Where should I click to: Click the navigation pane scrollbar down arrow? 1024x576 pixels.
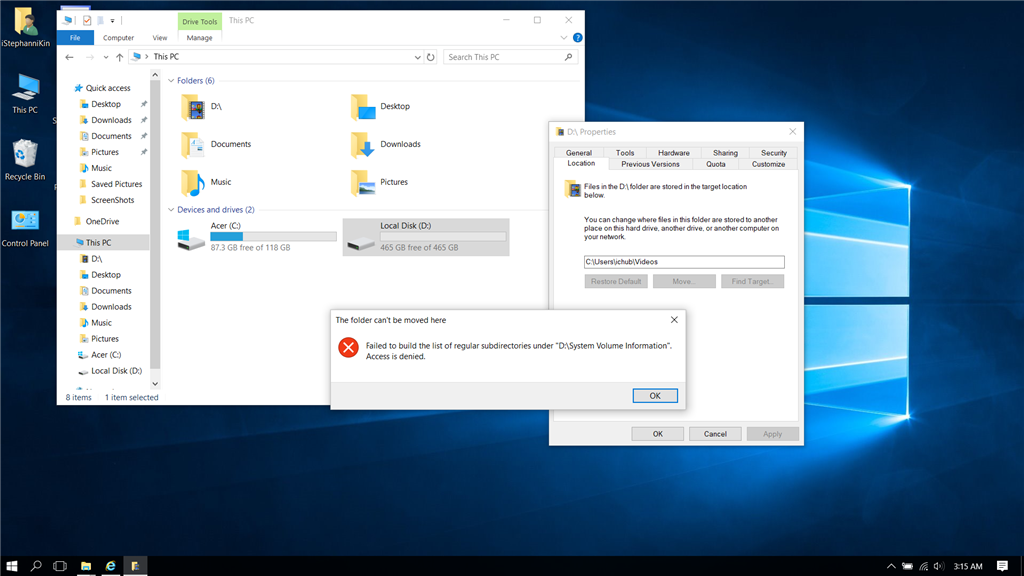(155, 384)
